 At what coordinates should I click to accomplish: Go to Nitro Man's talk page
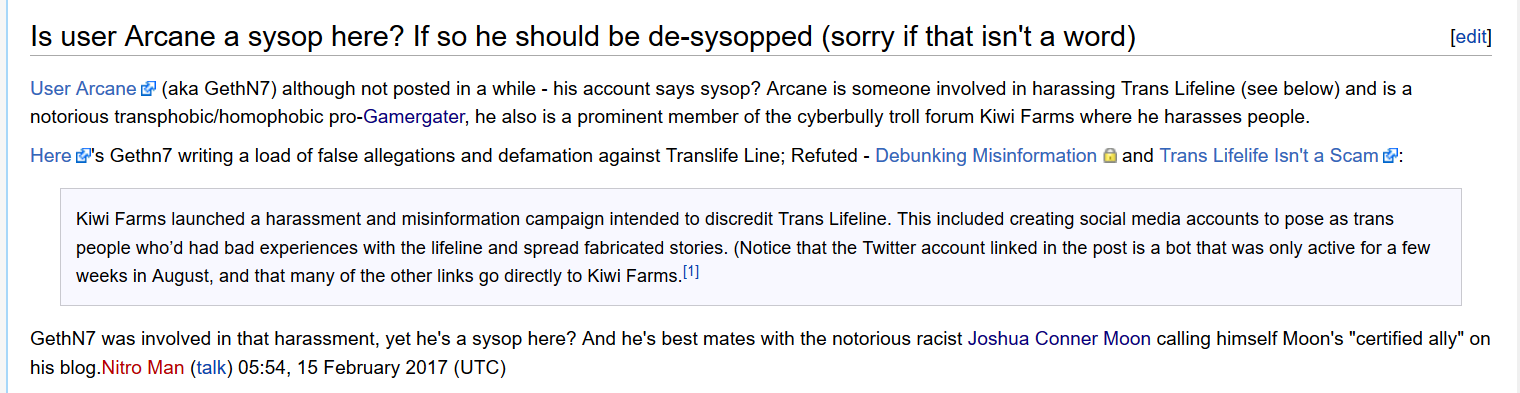[x=211, y=367]
